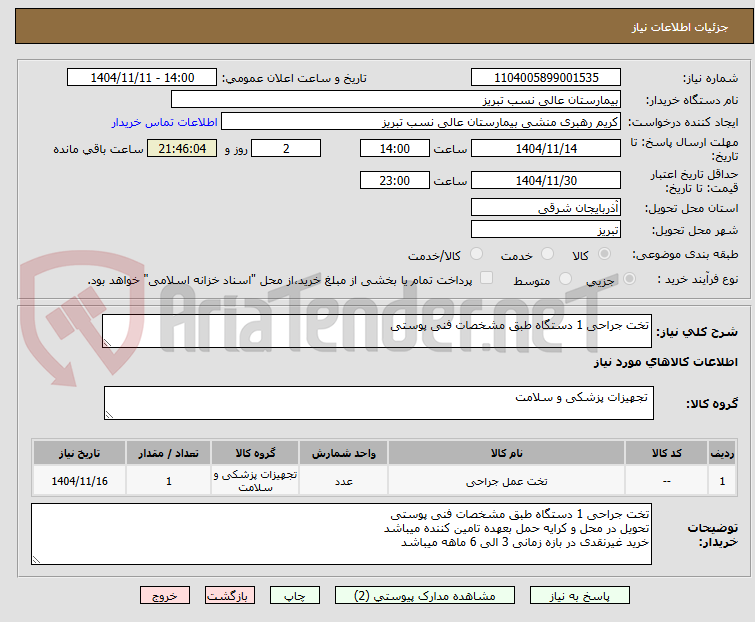Click the need number field 1104005899001535

[546, 78]
